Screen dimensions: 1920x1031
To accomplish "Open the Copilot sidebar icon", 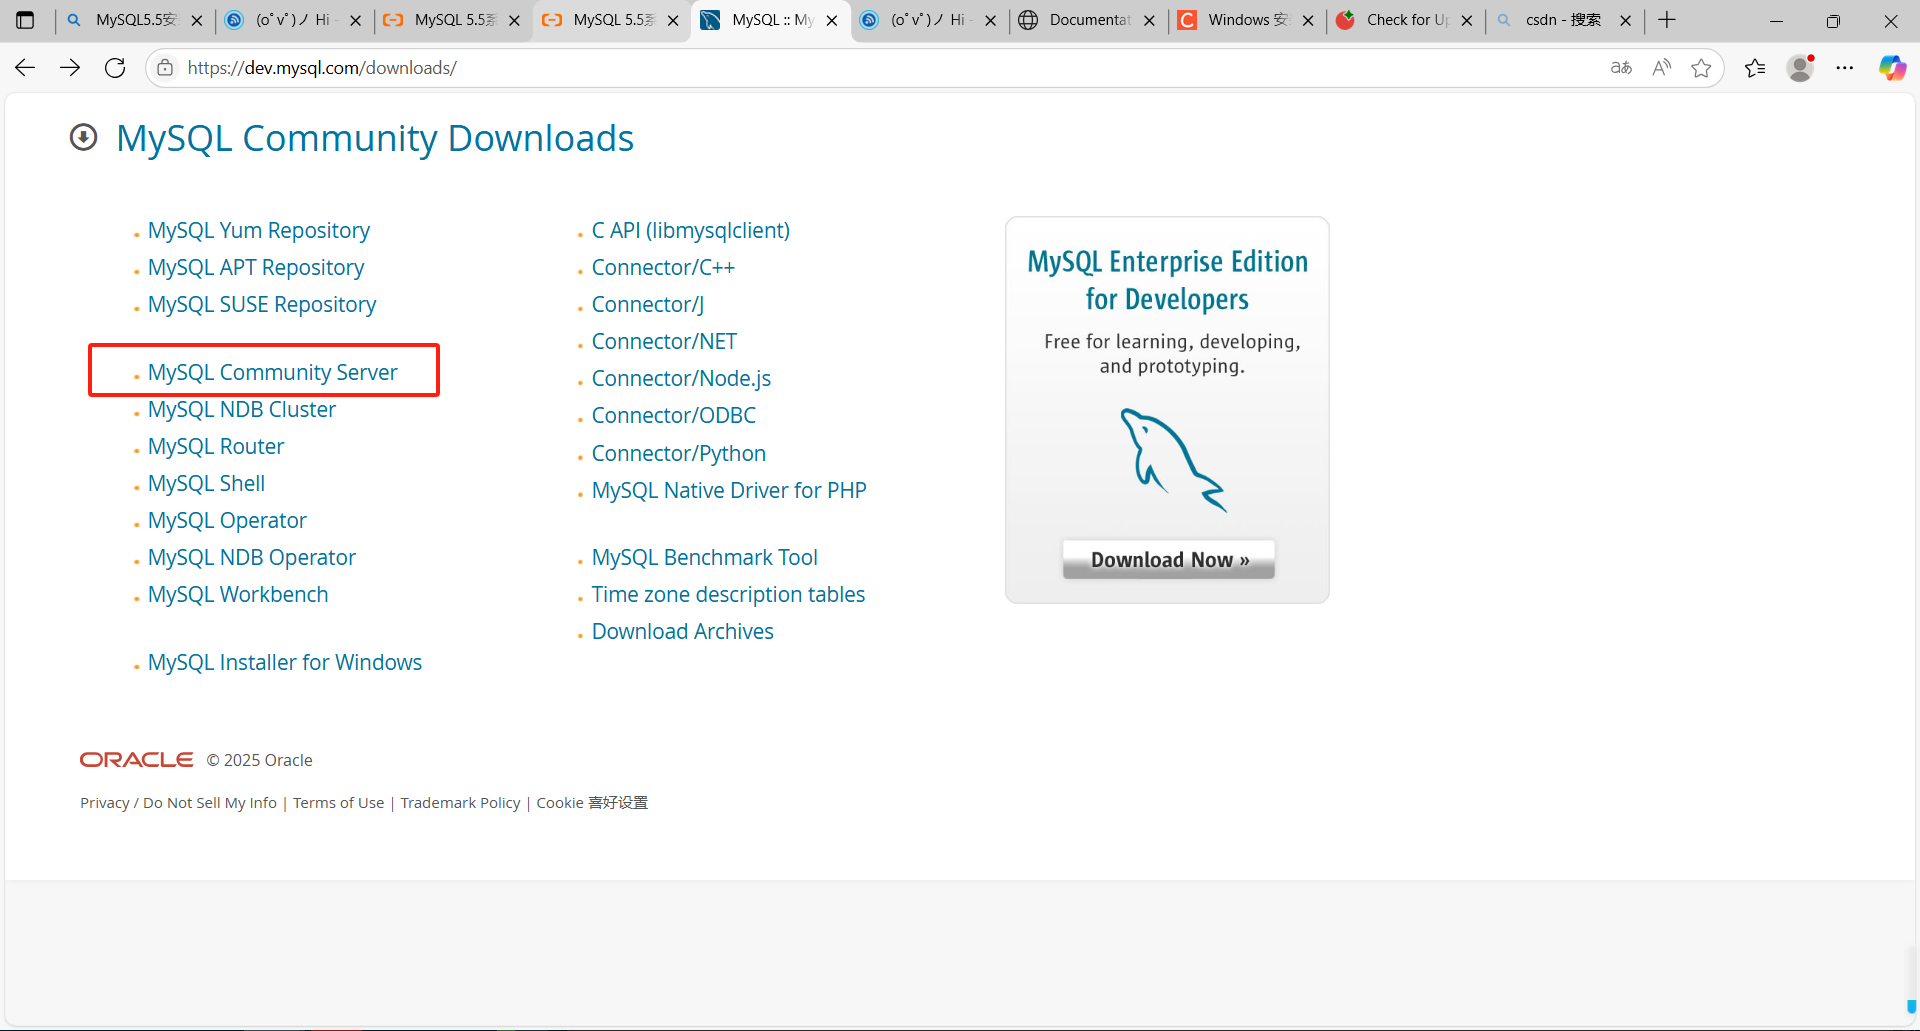I will [x=1892, y=68].
